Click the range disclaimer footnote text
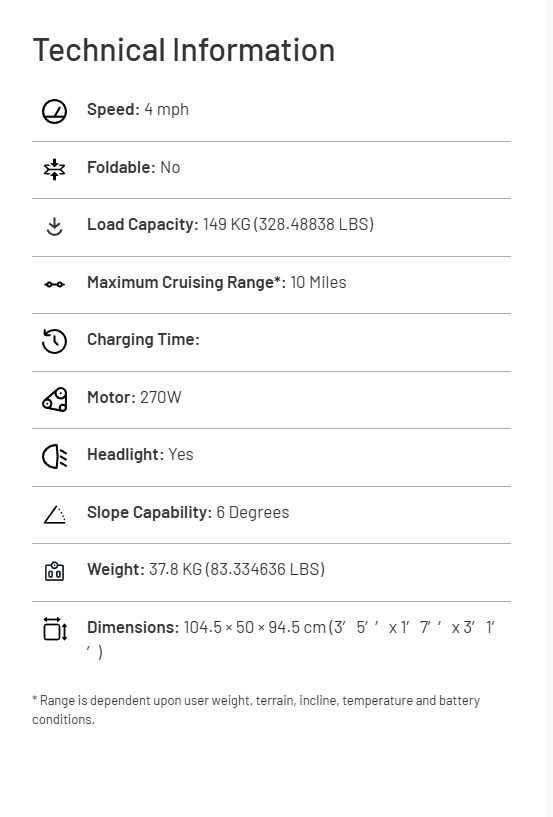This screenshot has width=553, height=817. pos(256,710)
